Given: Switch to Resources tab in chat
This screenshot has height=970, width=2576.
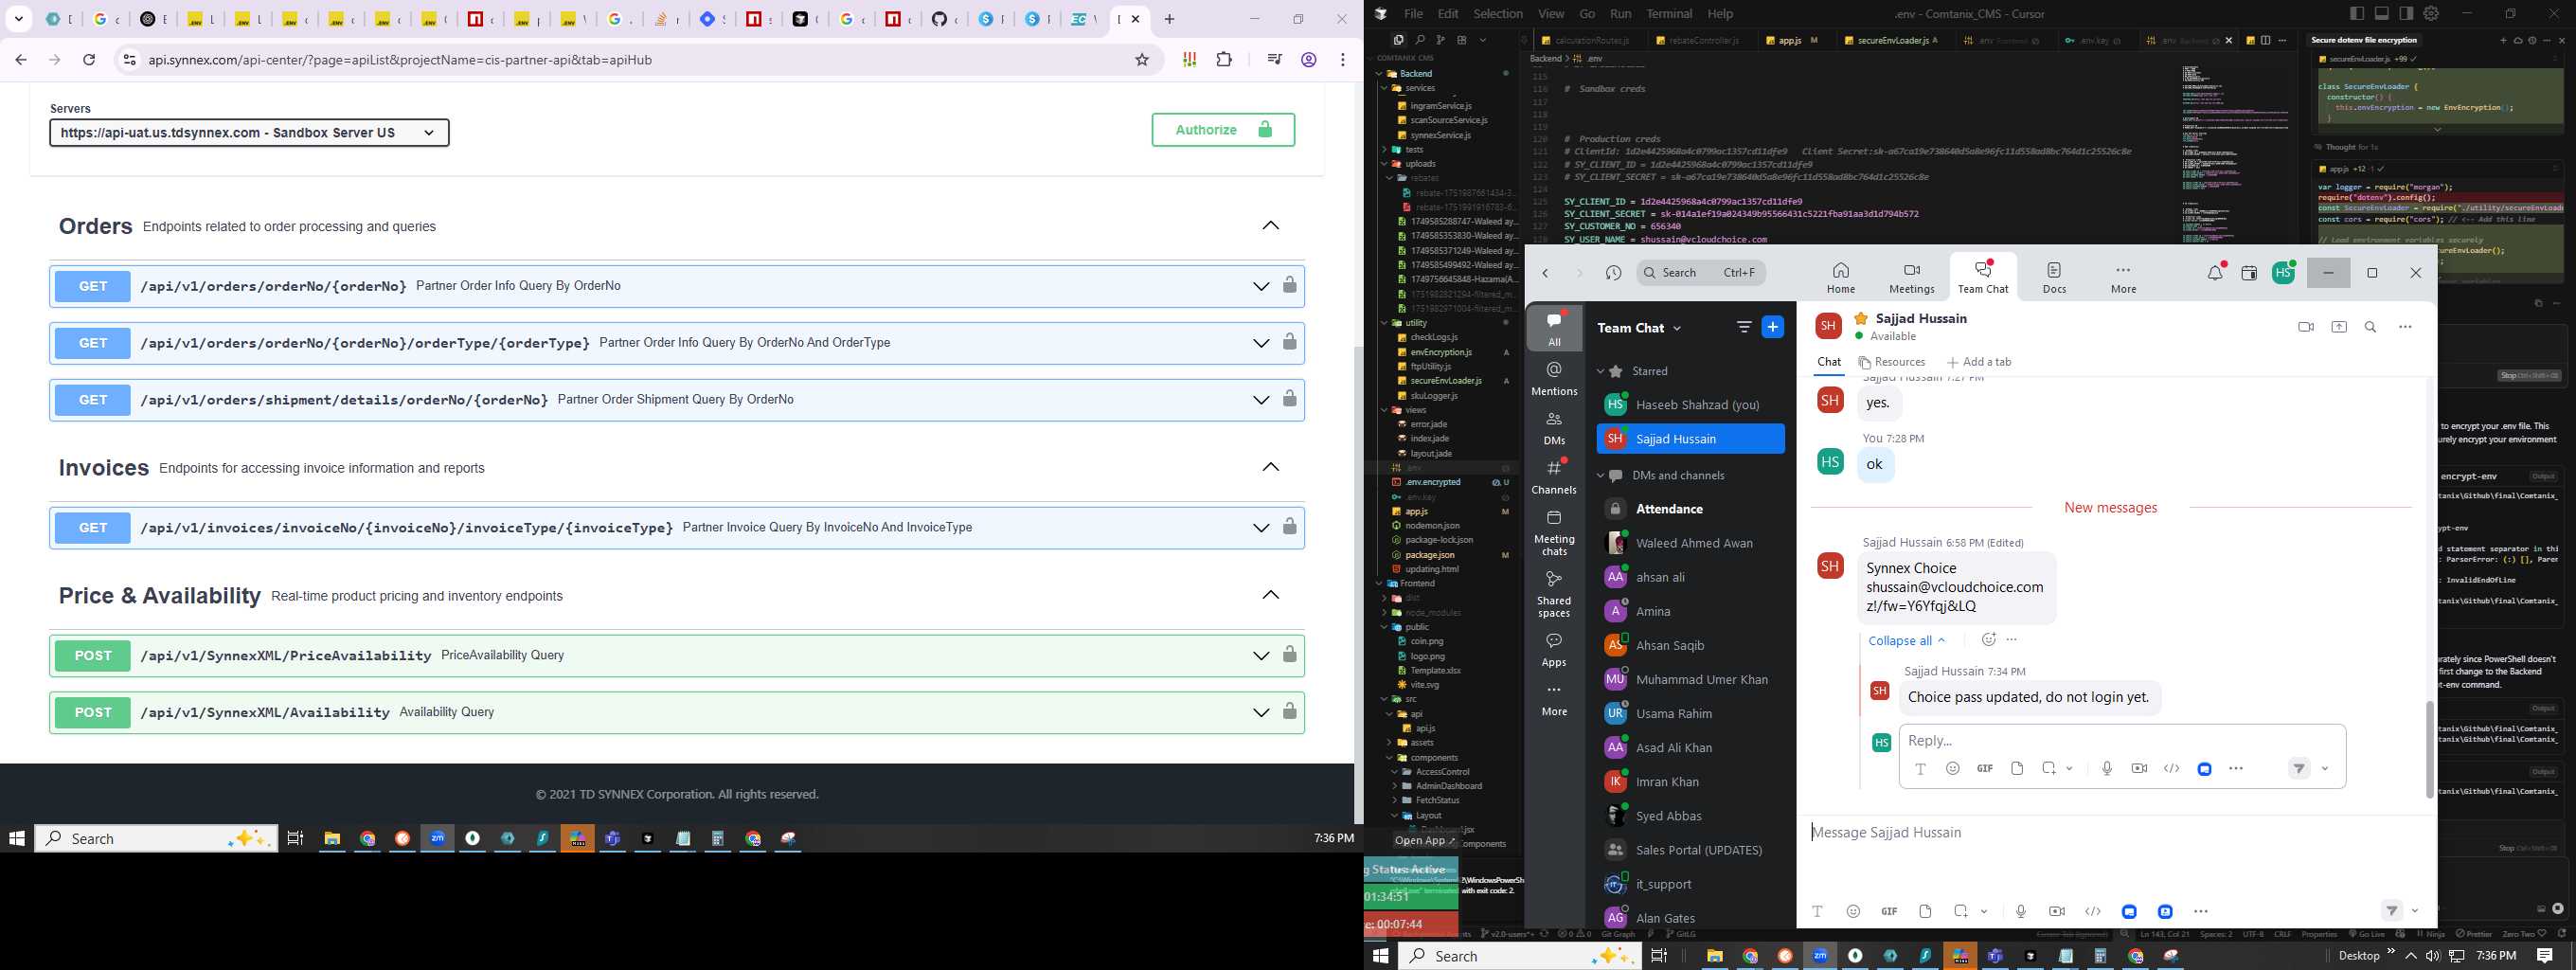Looking at the screenshot, I should [x=1891, y=362].
